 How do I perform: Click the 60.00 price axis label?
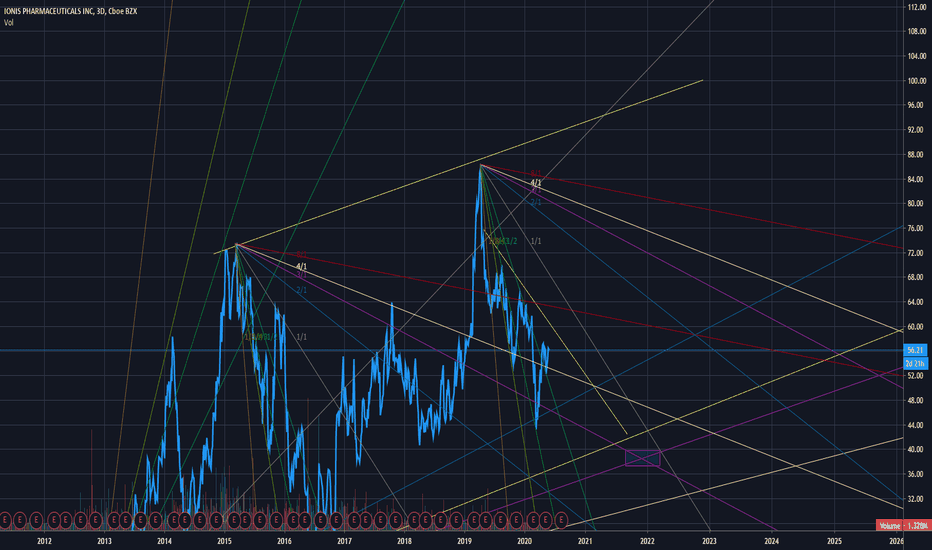(x=917, y=326)
